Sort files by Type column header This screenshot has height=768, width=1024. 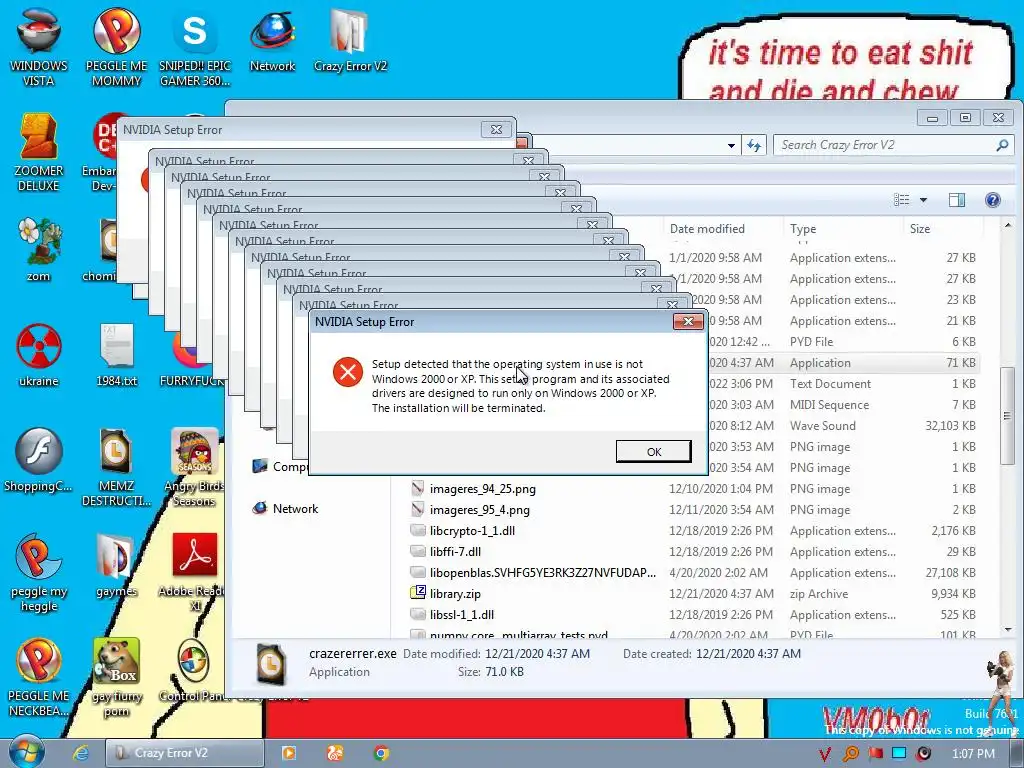pyautogui.click(x=803, y=229)
